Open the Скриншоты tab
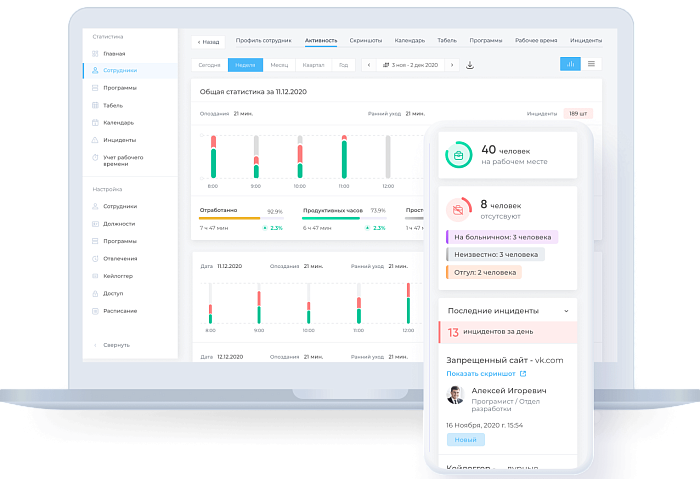Viewport: 700px width, 479px height. [x=365, y=41]
